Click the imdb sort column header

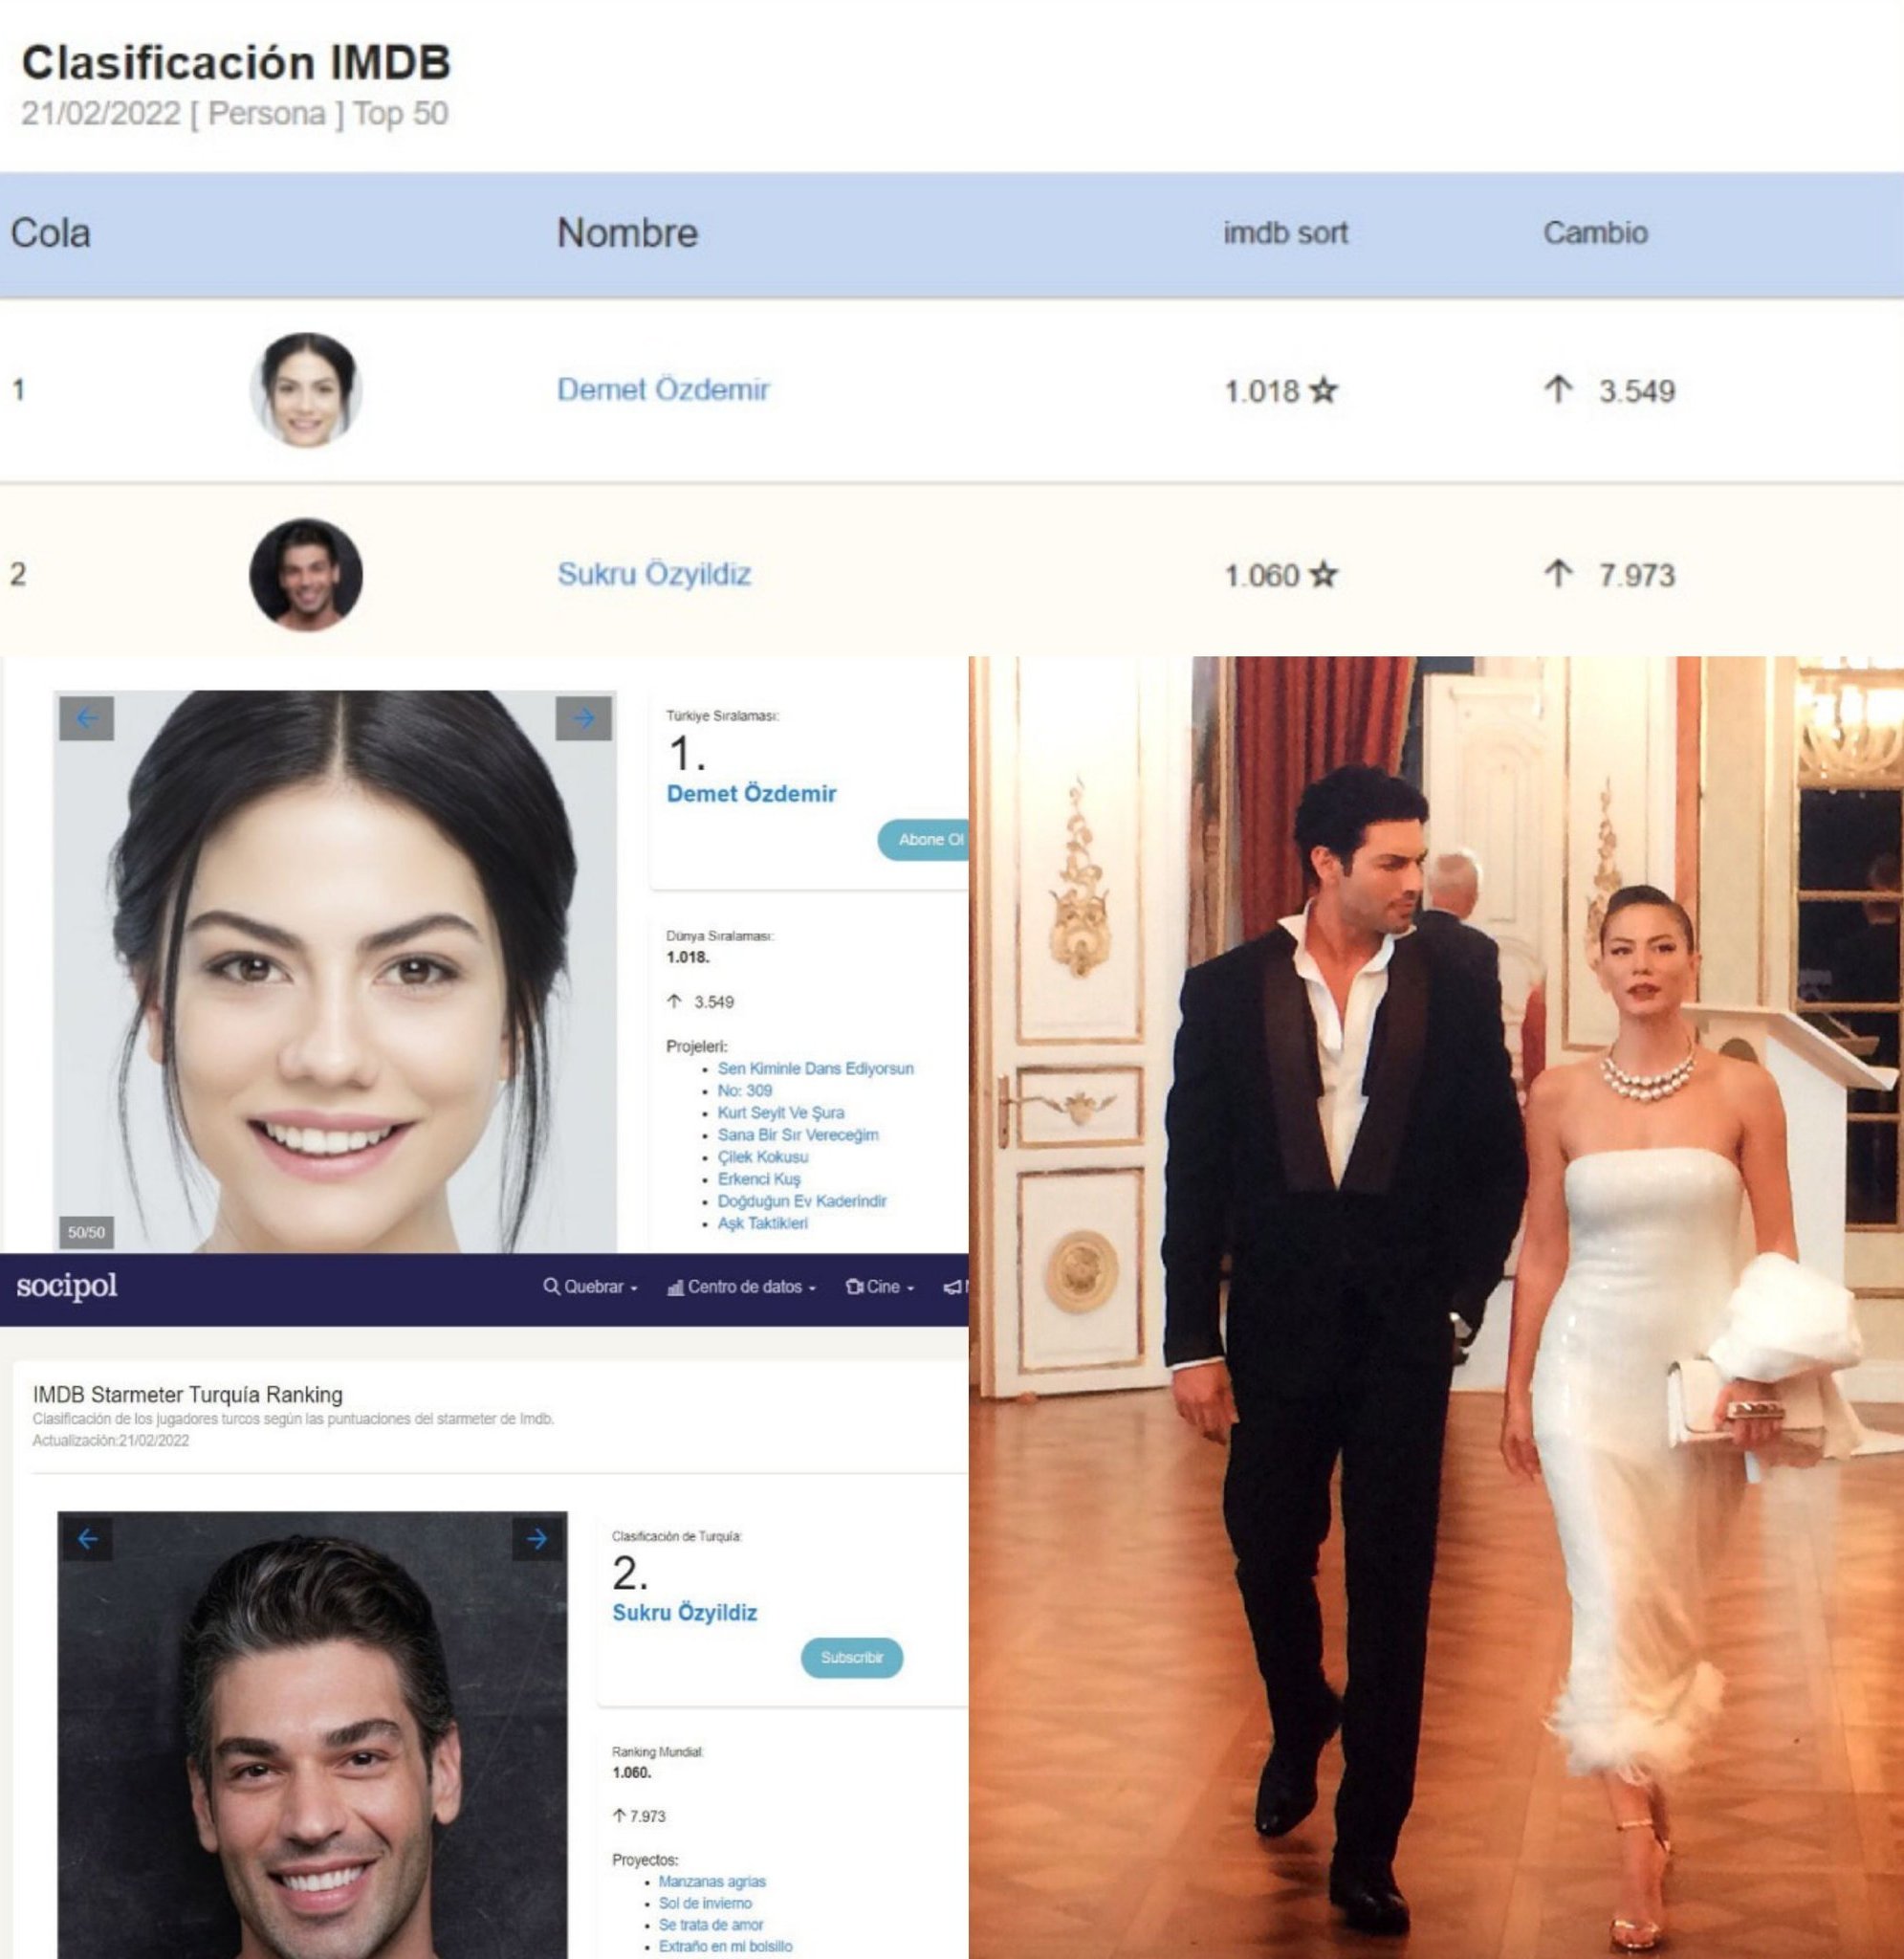1285,233
